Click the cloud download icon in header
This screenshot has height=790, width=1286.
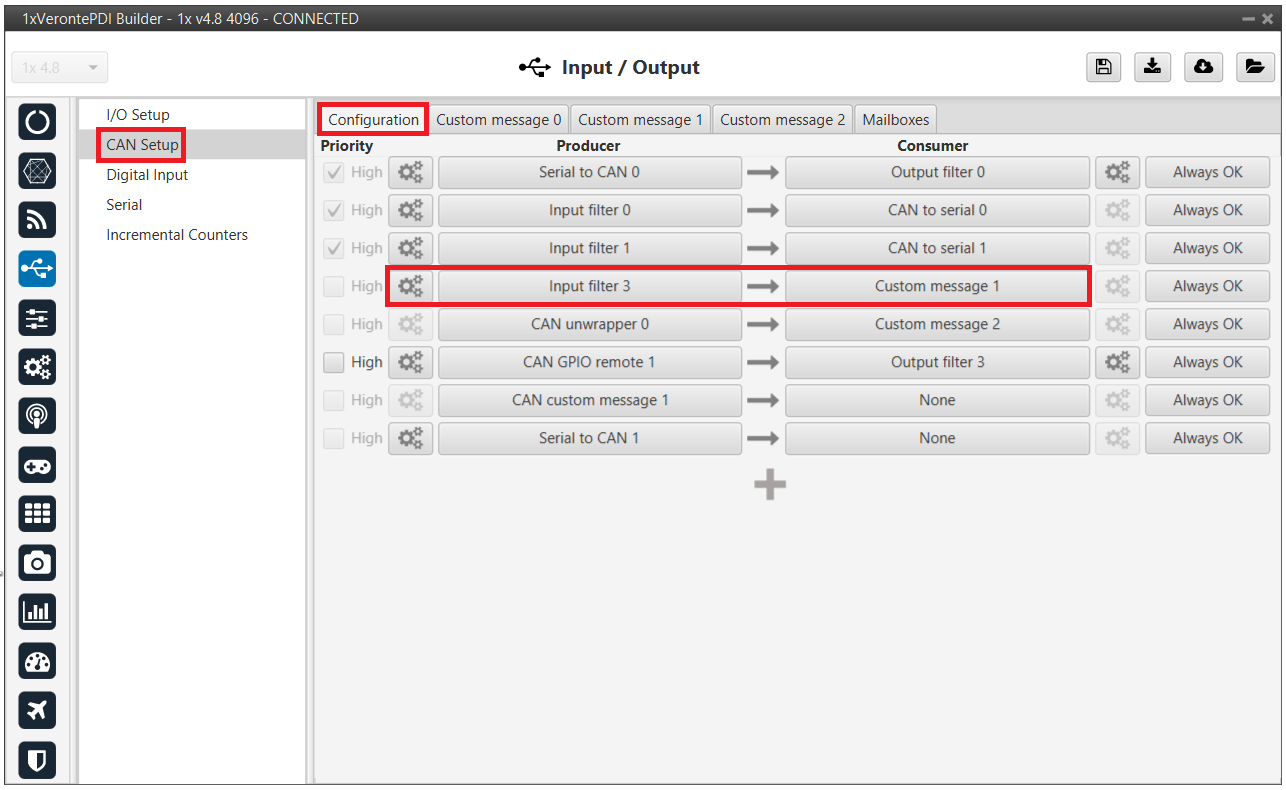click(1203, 67)
